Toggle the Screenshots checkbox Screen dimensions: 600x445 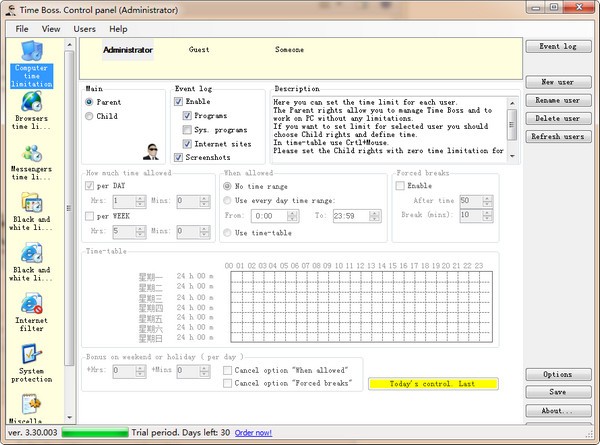[x=179, y=158]
